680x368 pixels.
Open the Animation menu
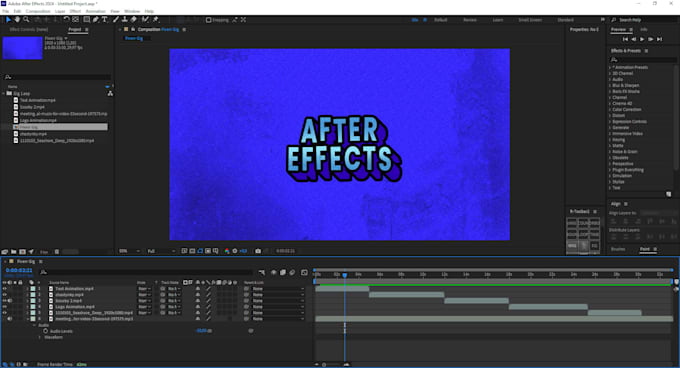point(95,11)
